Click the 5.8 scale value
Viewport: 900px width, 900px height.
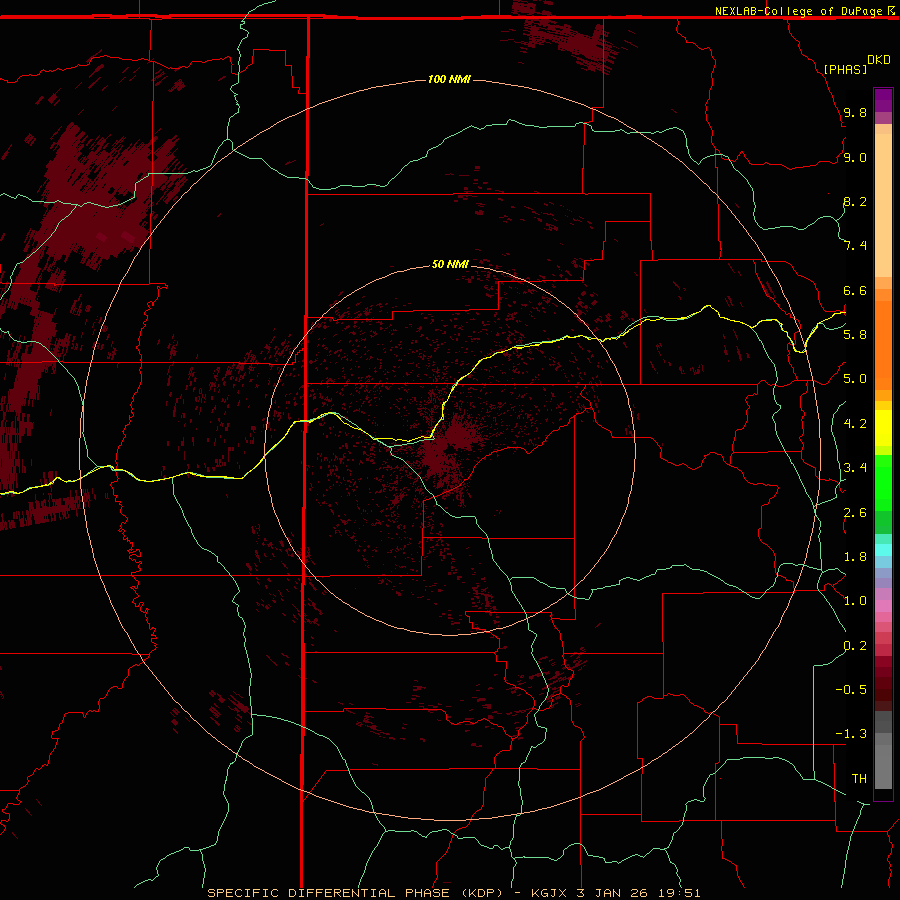pyautogui.click(x=855, y=334)
